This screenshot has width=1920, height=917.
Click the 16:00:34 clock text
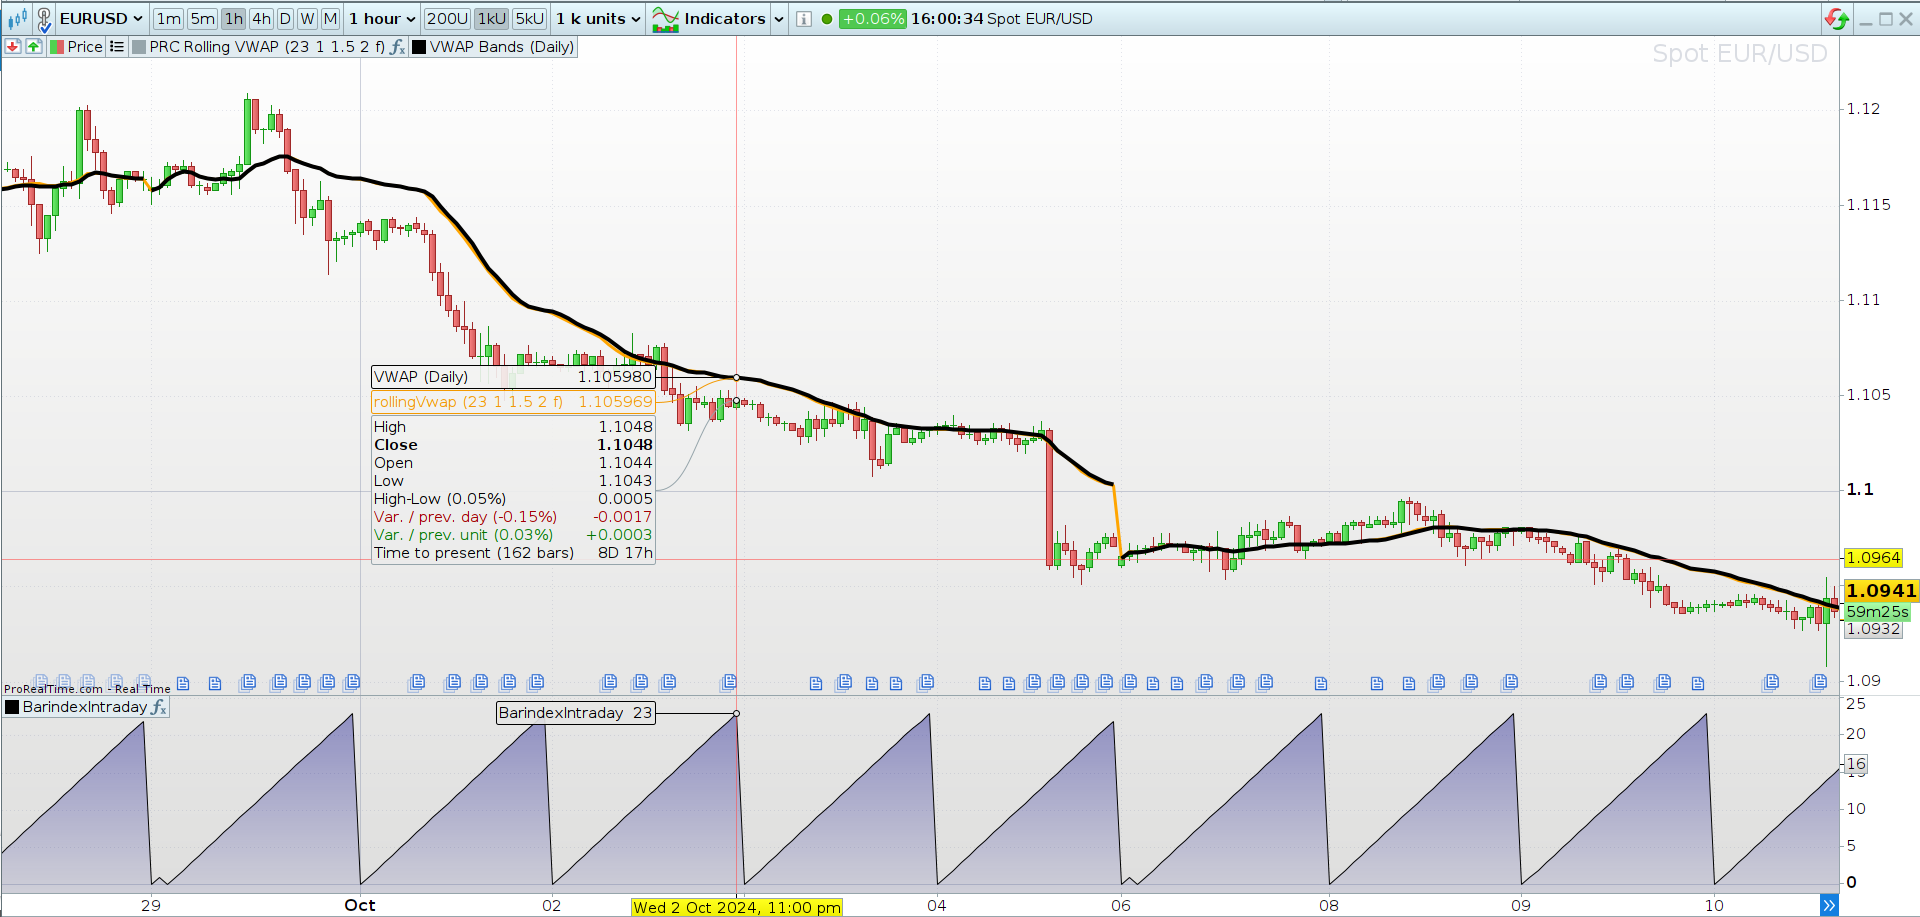tap(947, 19)
